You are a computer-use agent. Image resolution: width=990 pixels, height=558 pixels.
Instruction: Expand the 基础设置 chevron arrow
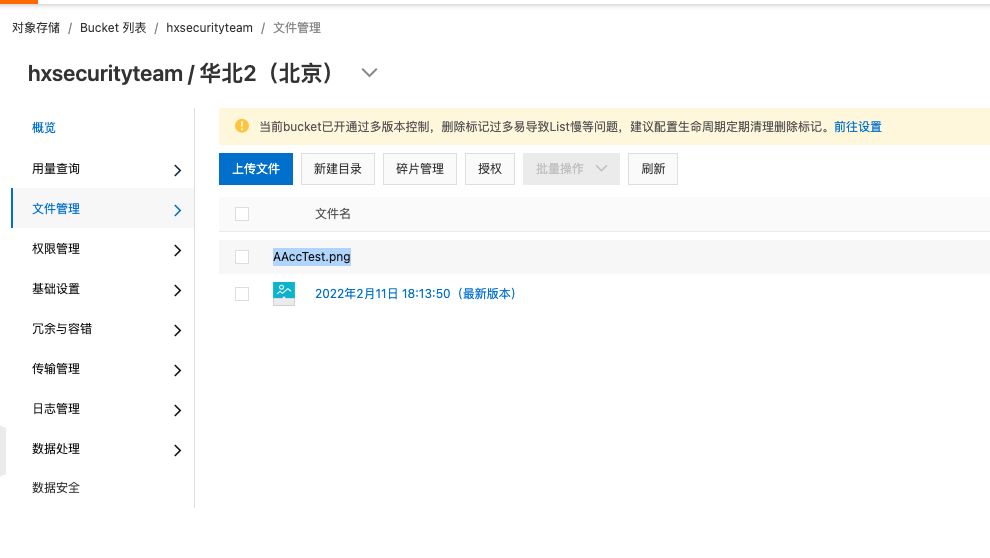(177, 290)
